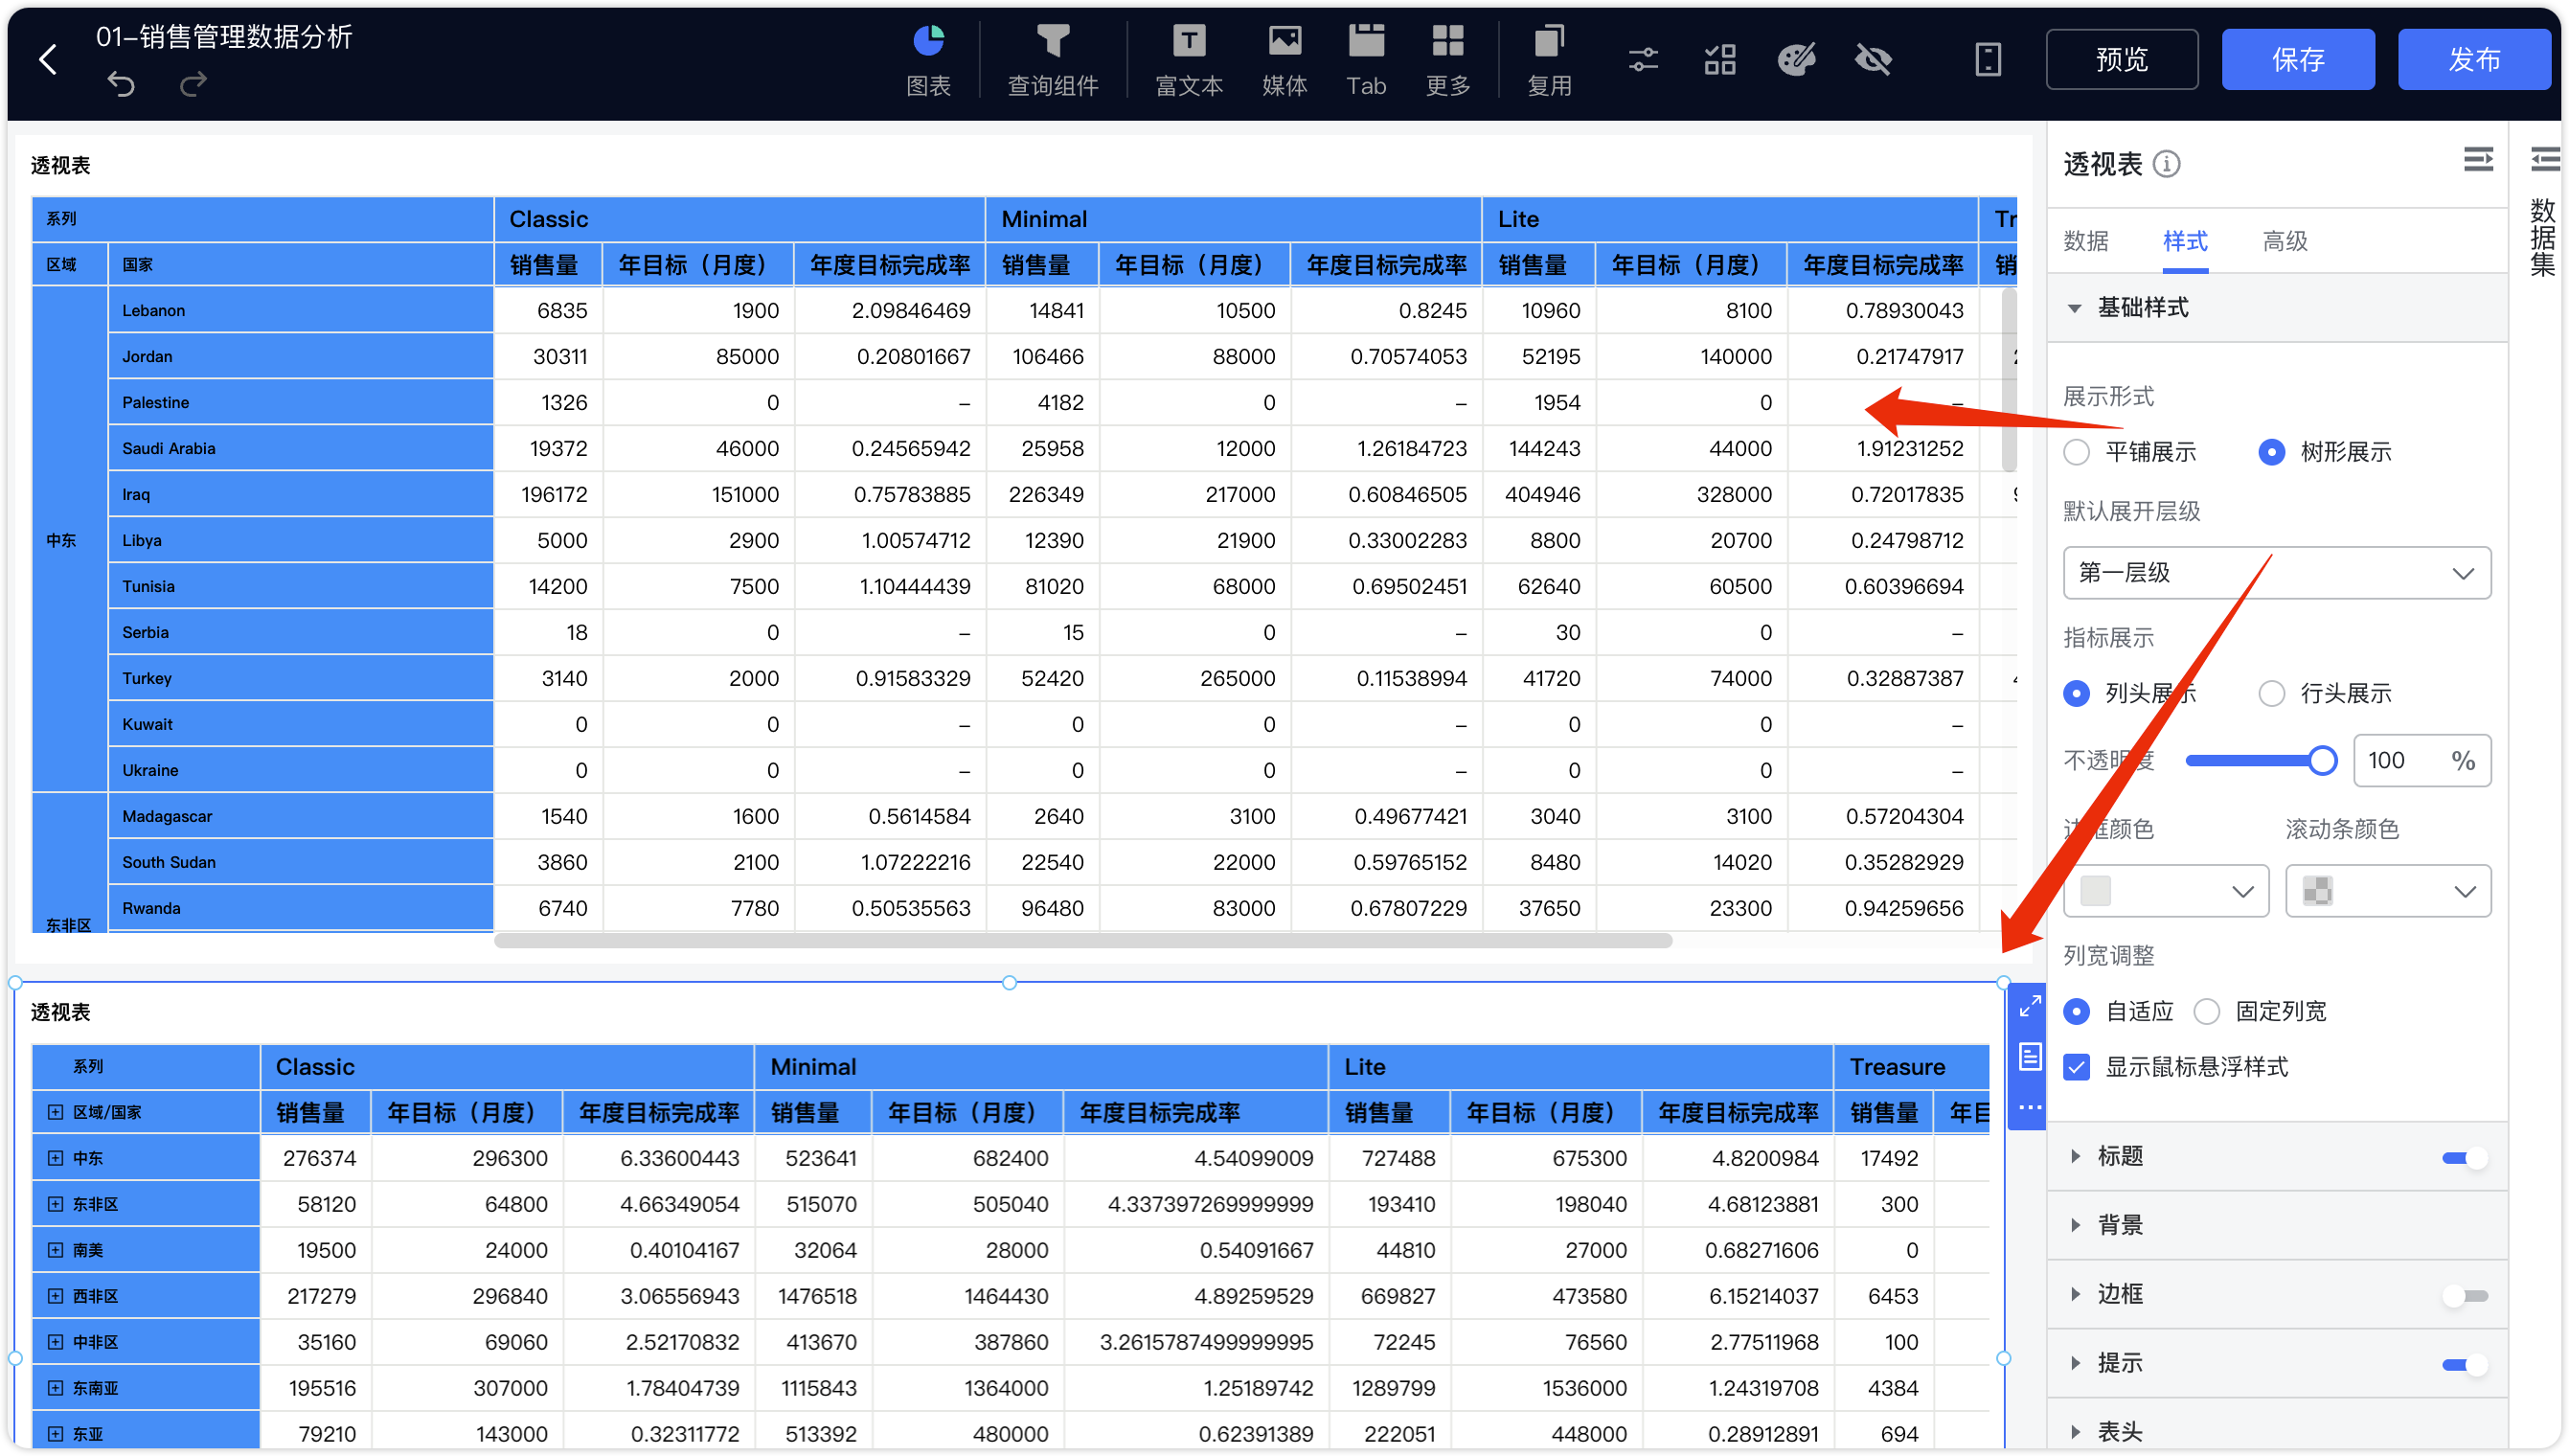This screenshot has width=2569, height=1456.
Task: Switch to mobile layout icon
Action: point(1988,60)
